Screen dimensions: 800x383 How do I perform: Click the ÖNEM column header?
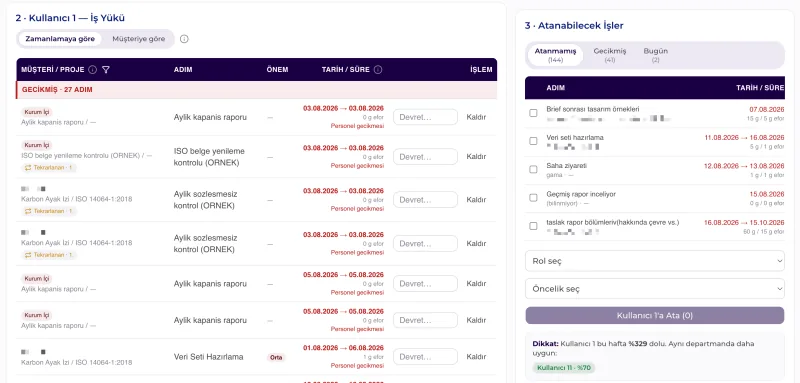click(278, 70)
